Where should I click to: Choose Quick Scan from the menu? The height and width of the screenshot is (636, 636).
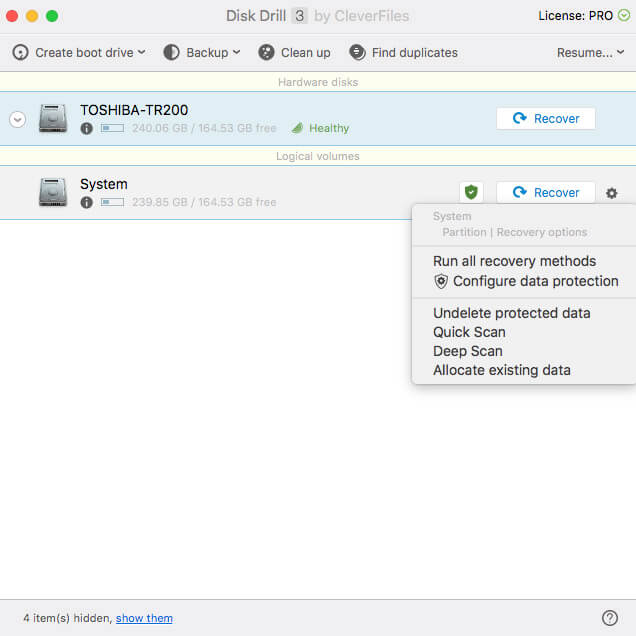point(469,332)
